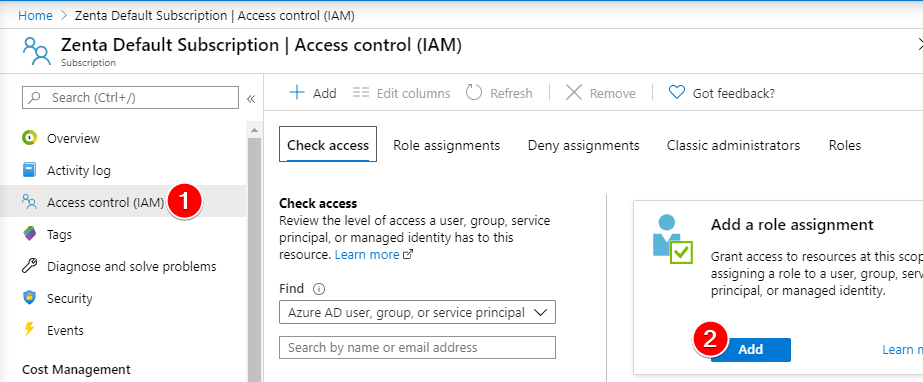
Task: Focus the Search (Ctrl+/) field
Action: pyautogui.click(x=130, y=97)
